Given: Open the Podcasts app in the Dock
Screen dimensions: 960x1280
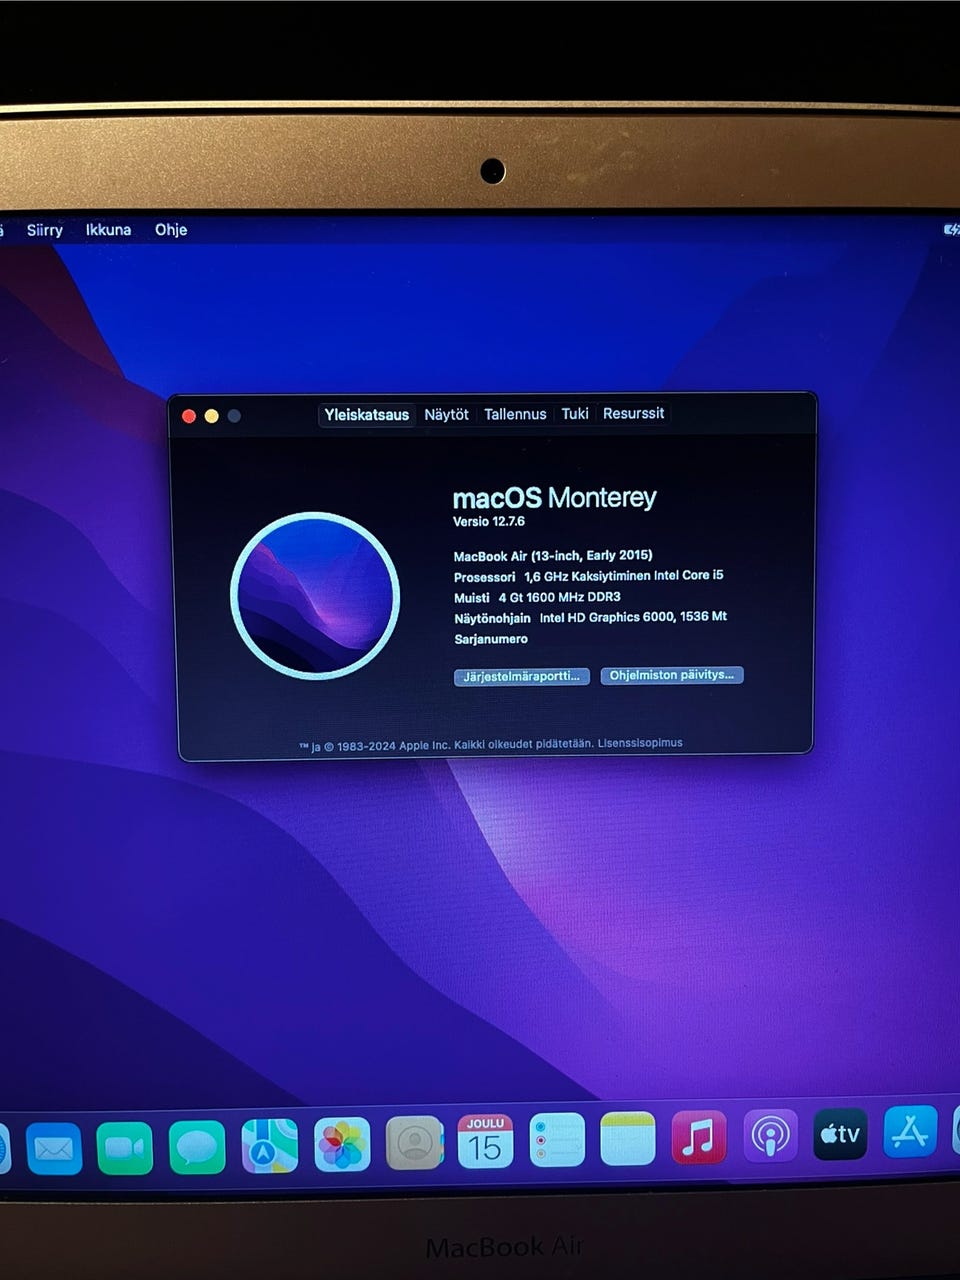Looking at the screenshot, I should pyautogui.click(x=770, y=1136).
